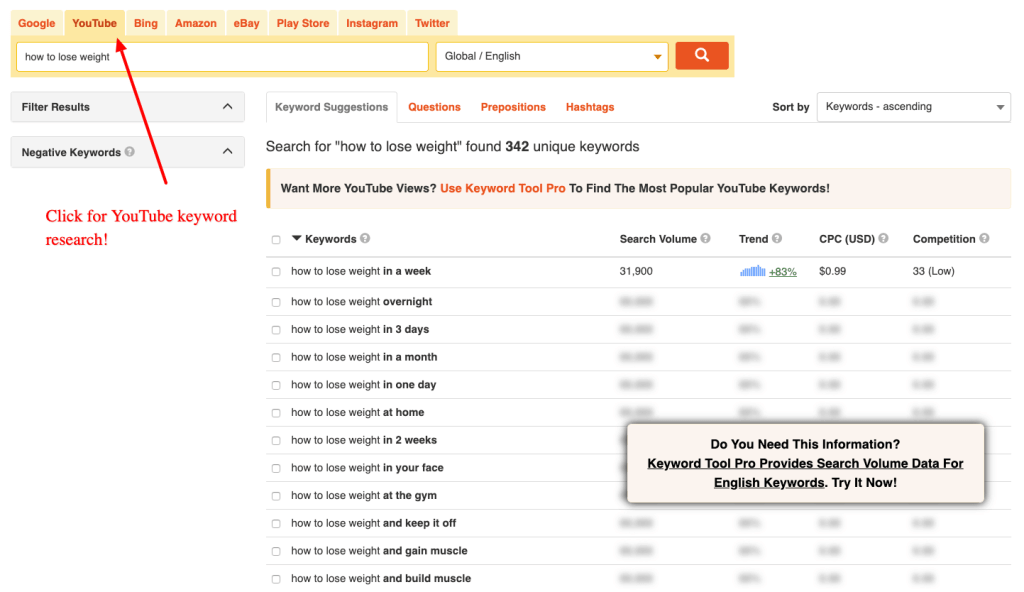
Task: Click help icon beside Keywords column header
Action: [x=365, y=239]
